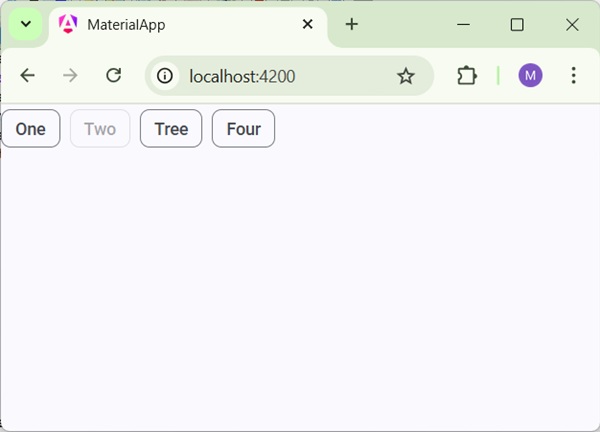Click the forward navigation arrow

tap(70, 76)
